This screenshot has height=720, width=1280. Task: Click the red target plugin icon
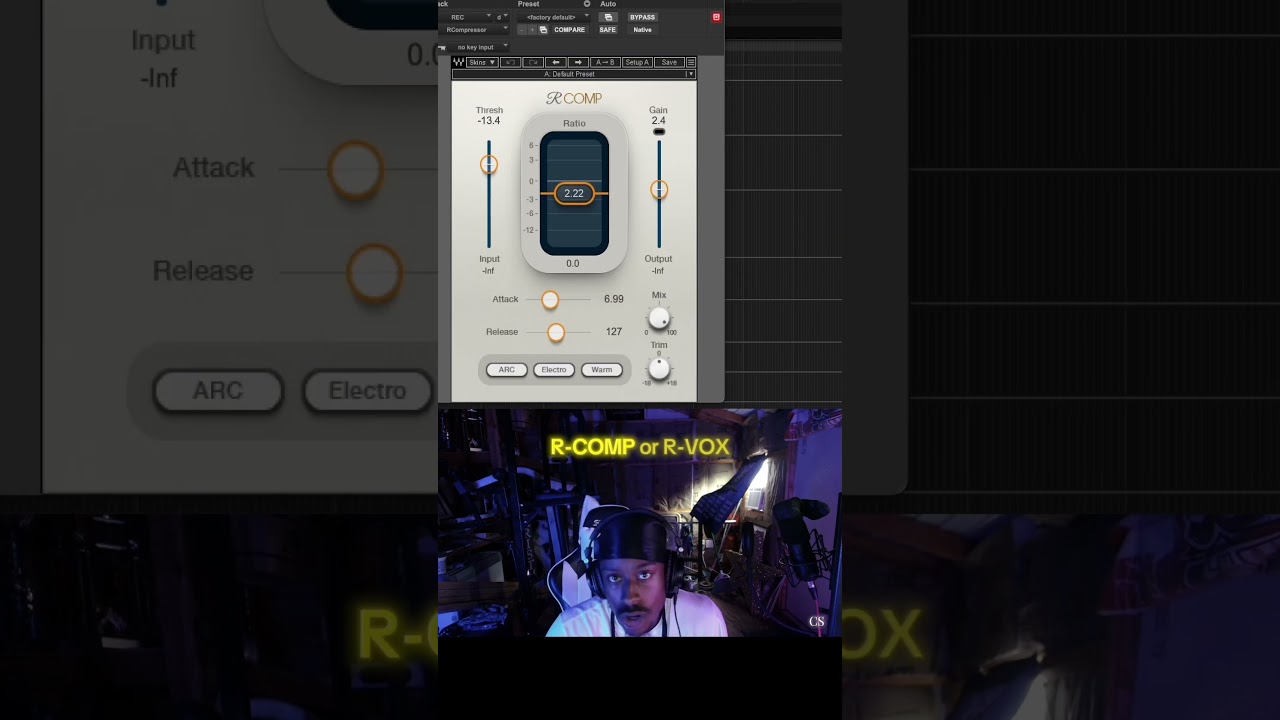click(716, 17)
